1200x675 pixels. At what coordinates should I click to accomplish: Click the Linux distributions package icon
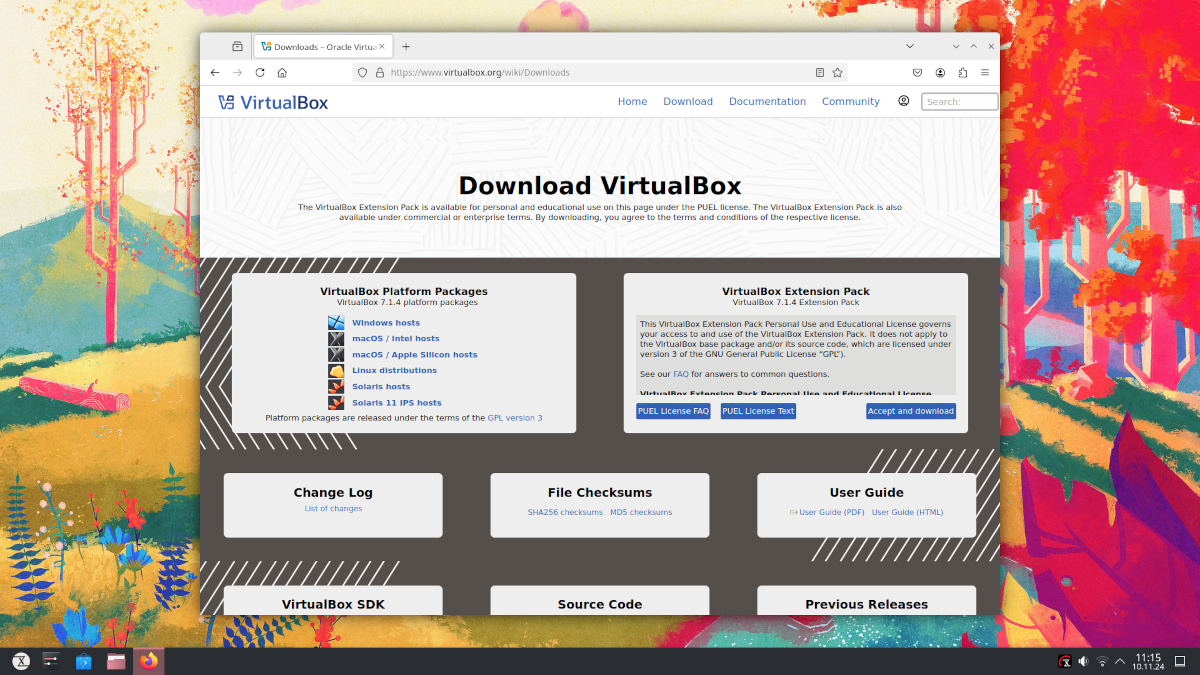pyautogui.click(x=336, y=371)
